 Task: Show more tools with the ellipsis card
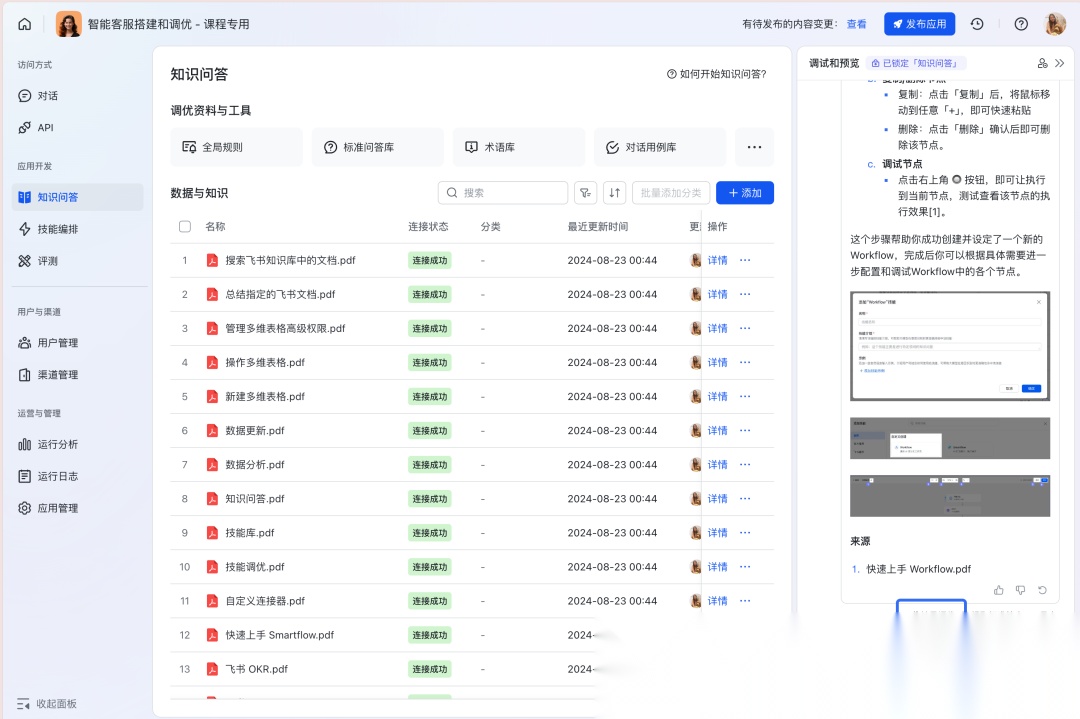coord(754,147)
